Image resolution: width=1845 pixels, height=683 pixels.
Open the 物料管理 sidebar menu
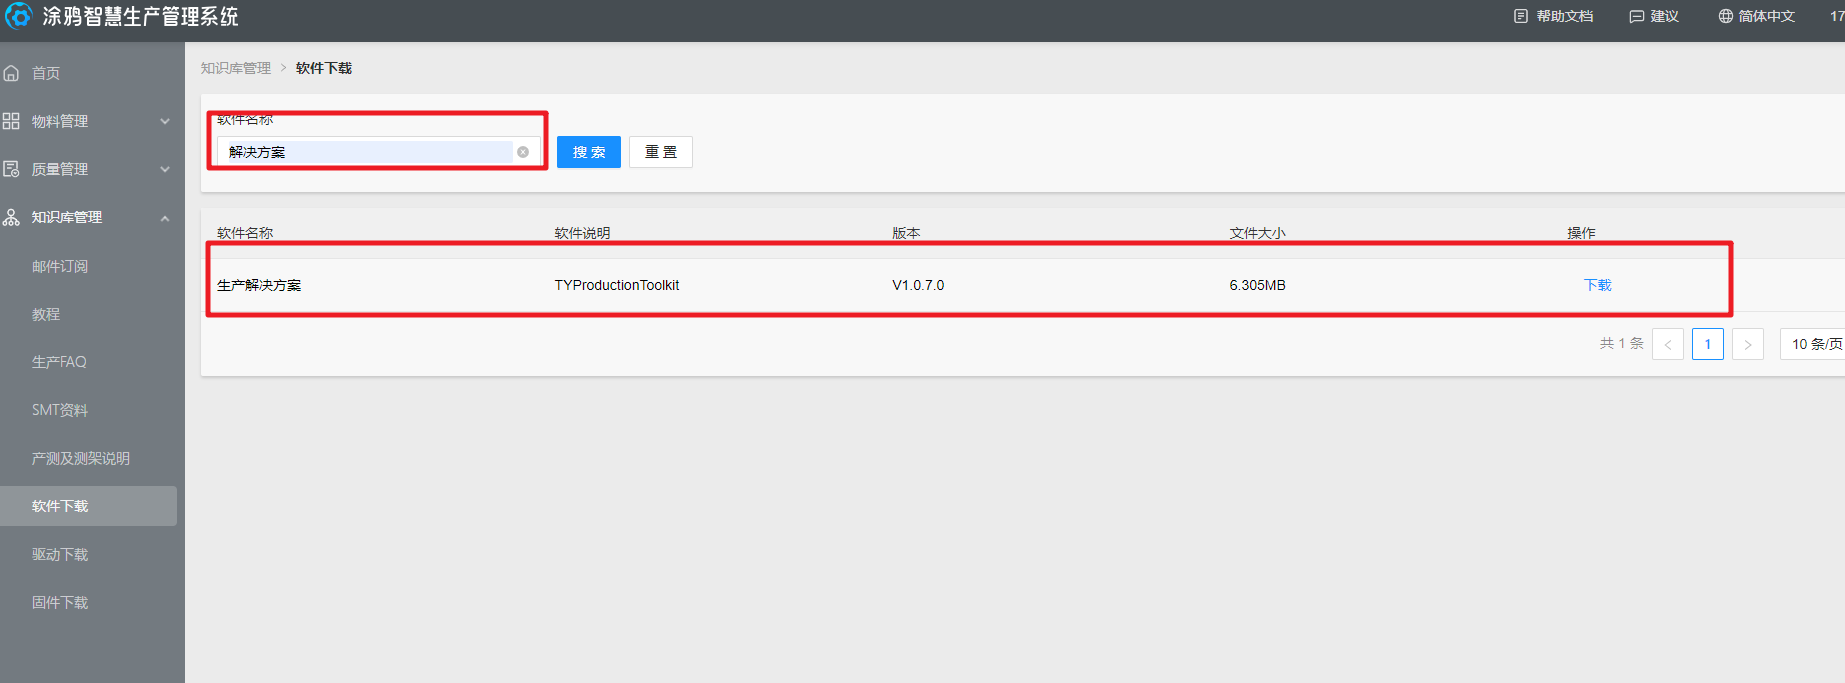[x=60, y=121]
